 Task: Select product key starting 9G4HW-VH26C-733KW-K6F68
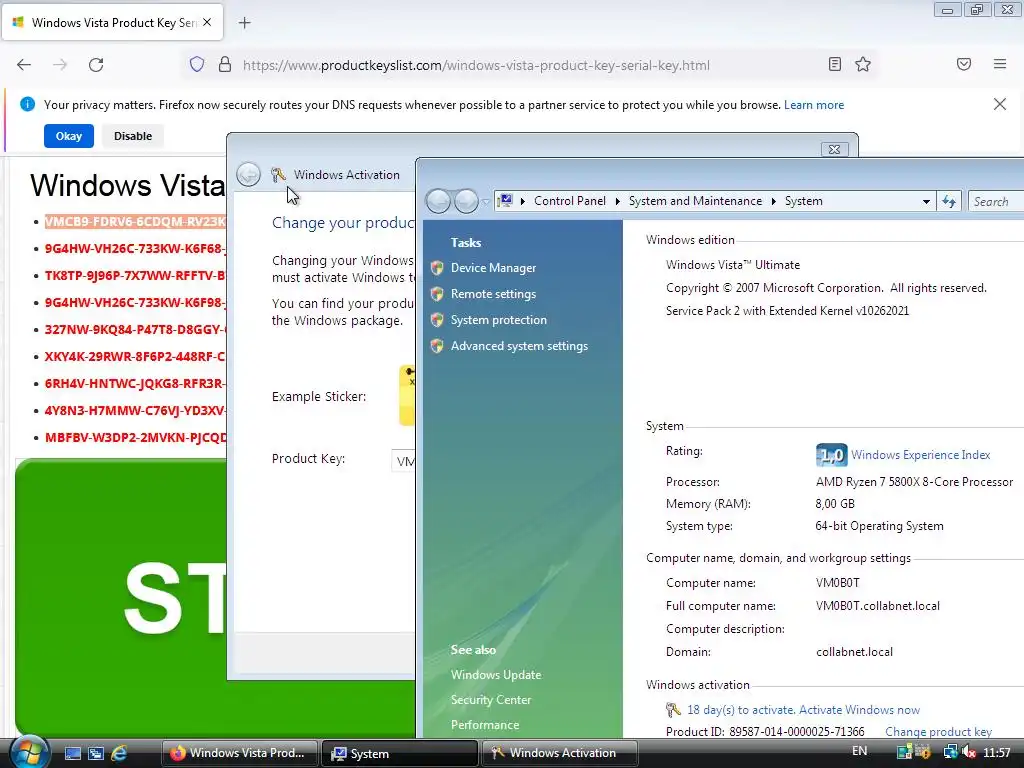click(x=135, y=249)
